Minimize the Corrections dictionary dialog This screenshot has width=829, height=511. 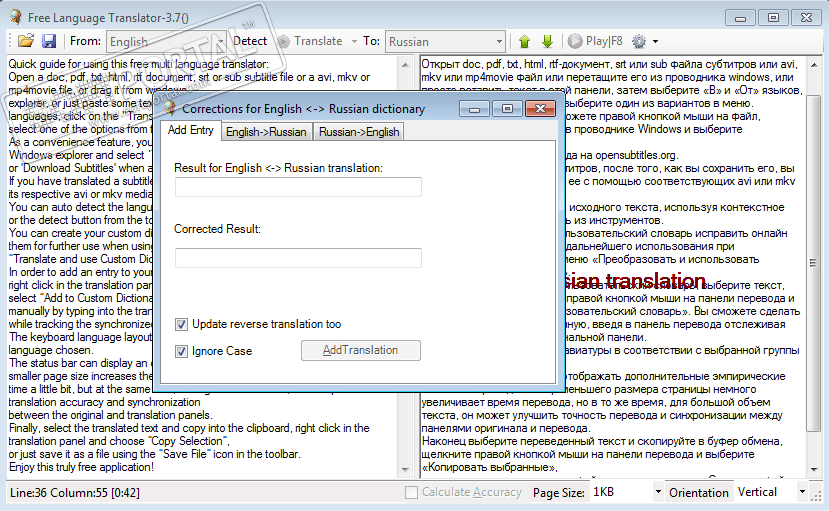click(474, 108)
